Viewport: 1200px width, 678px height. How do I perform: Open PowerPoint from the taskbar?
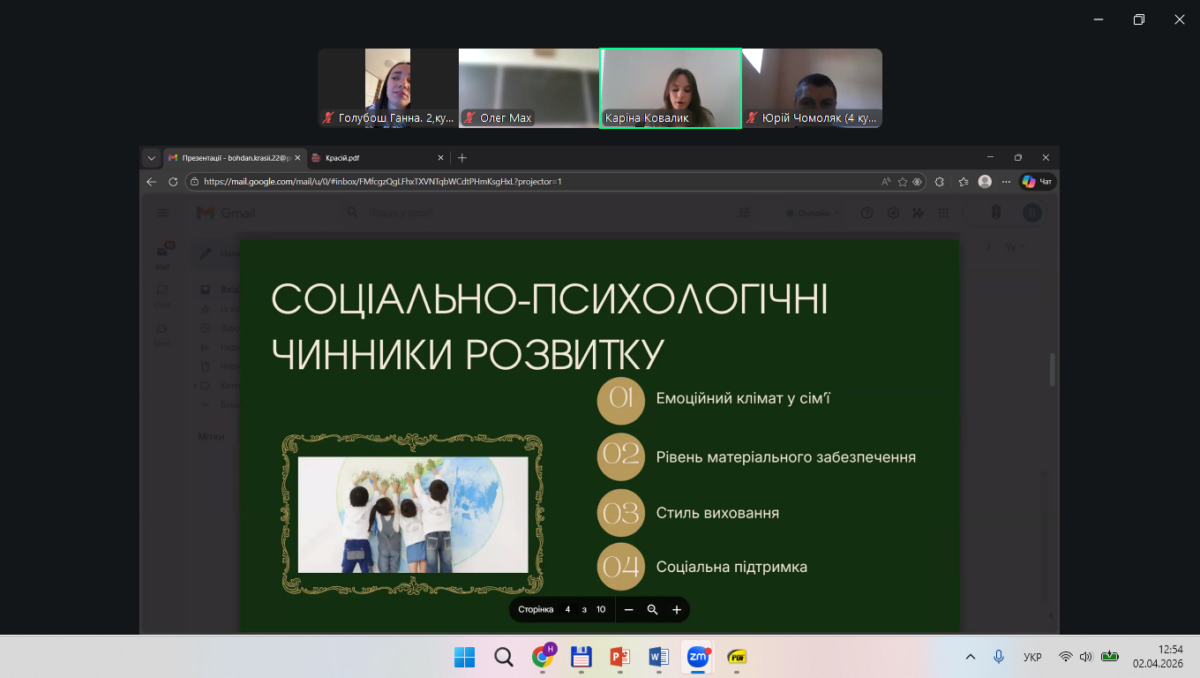[x=619, y=657]
